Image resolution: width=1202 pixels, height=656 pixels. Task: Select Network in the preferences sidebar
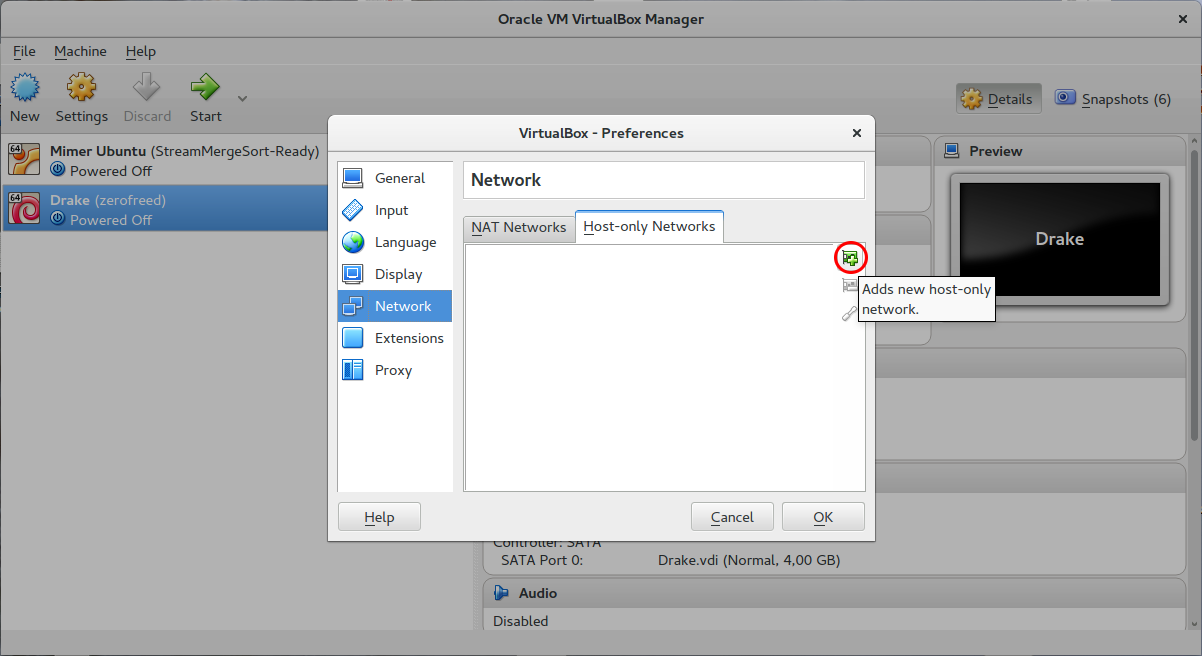395,306
